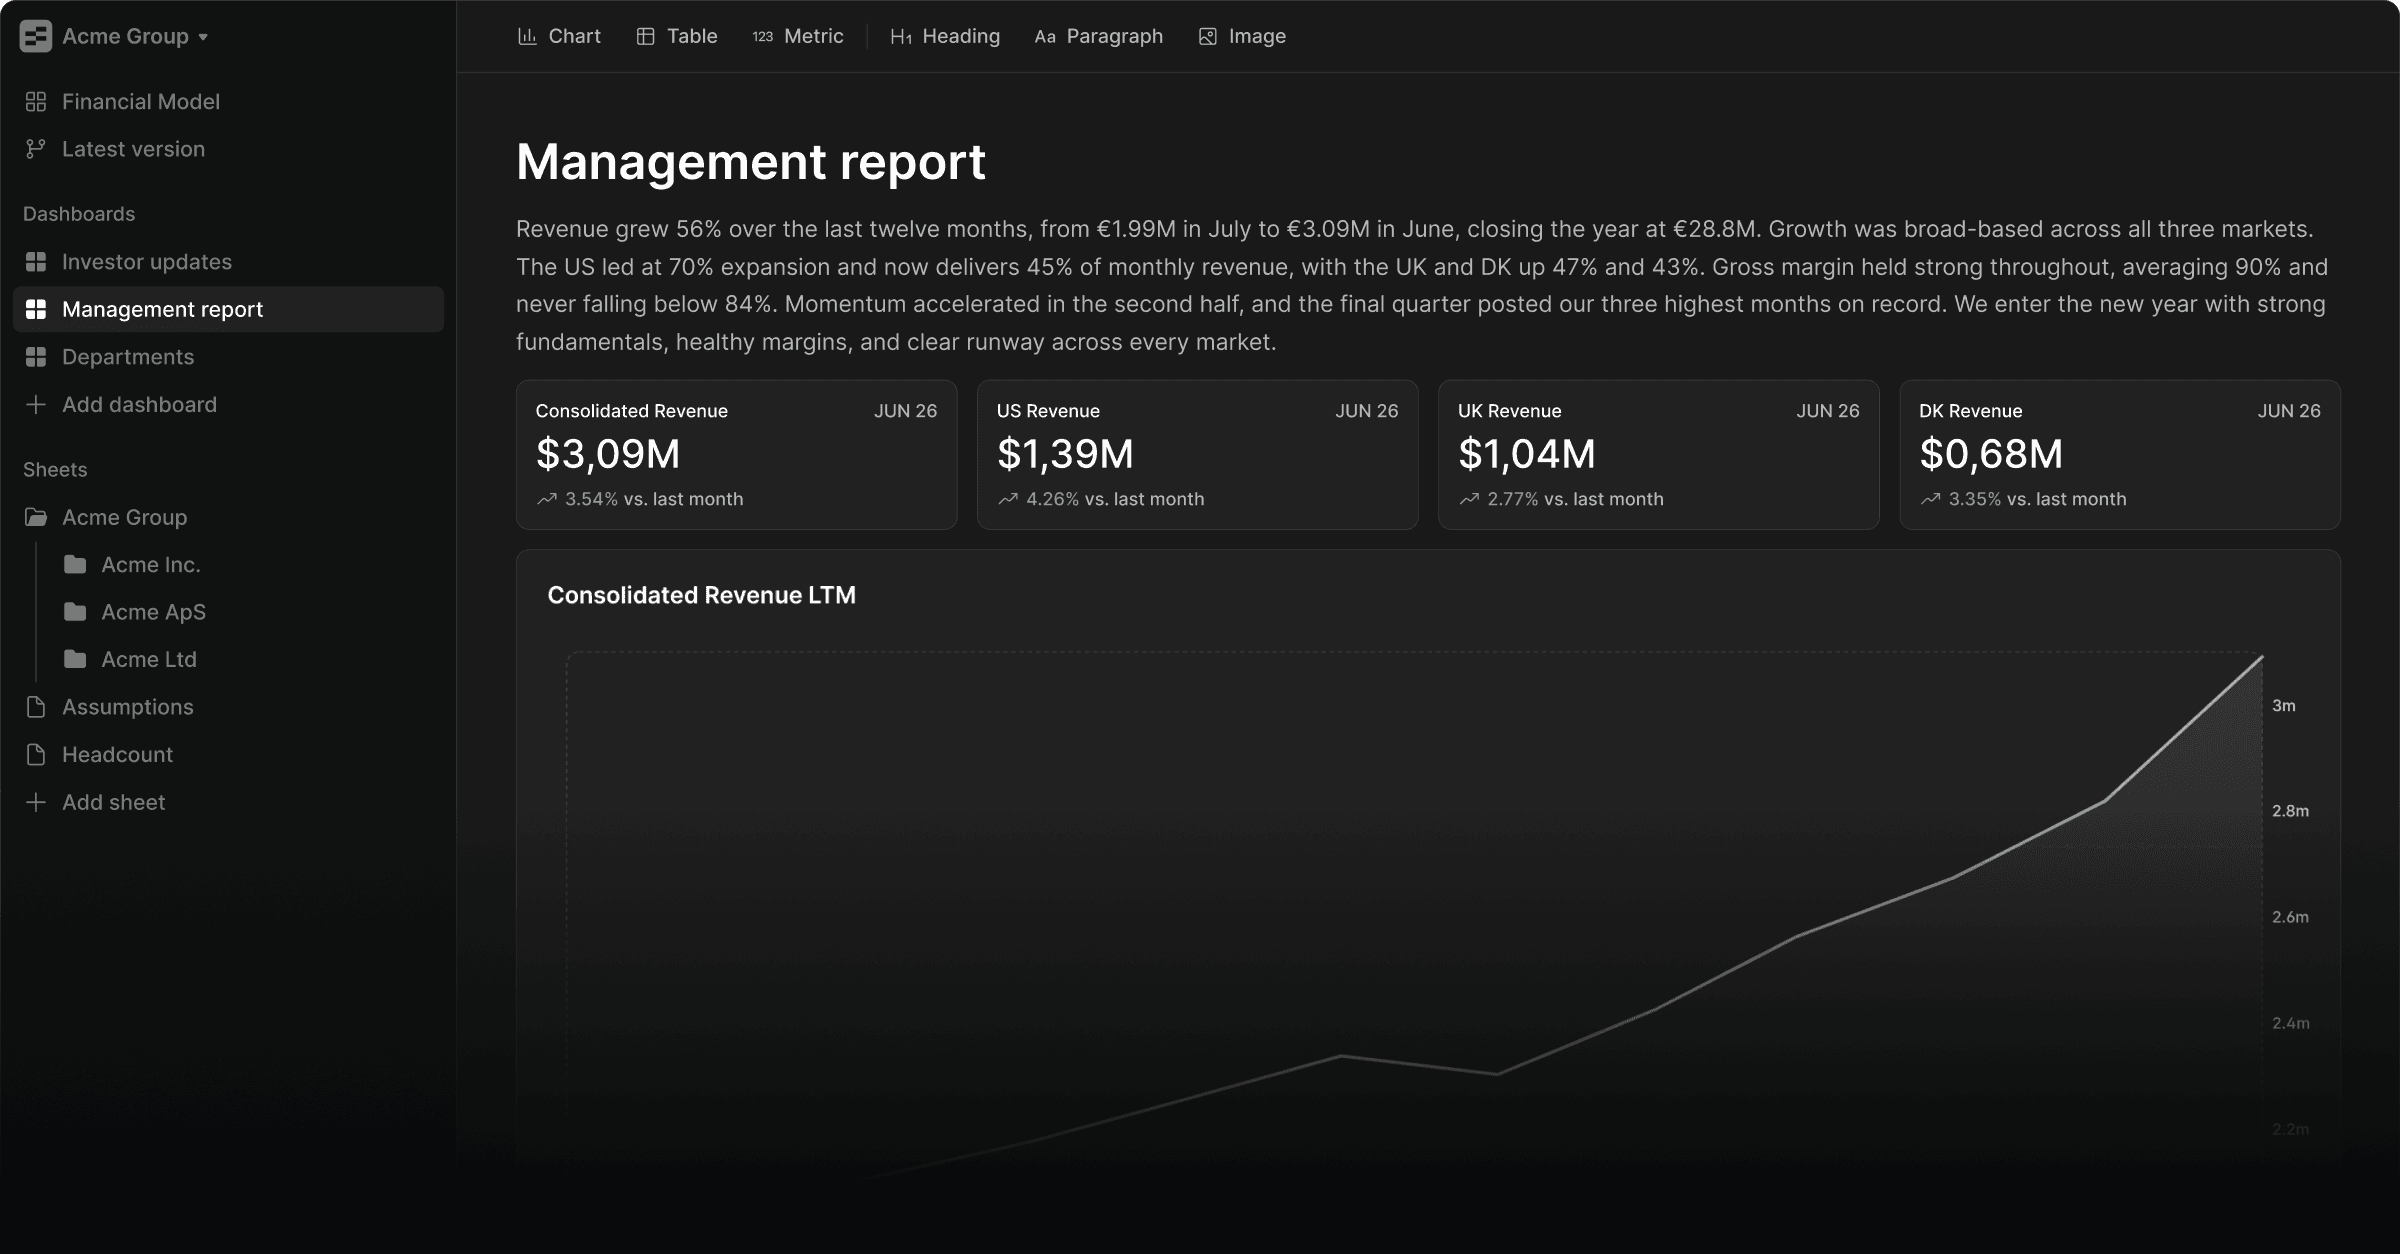Click the H1 Heading icon in toolbar
The image size is (2400, 1254).
click(x=901, y=37)
